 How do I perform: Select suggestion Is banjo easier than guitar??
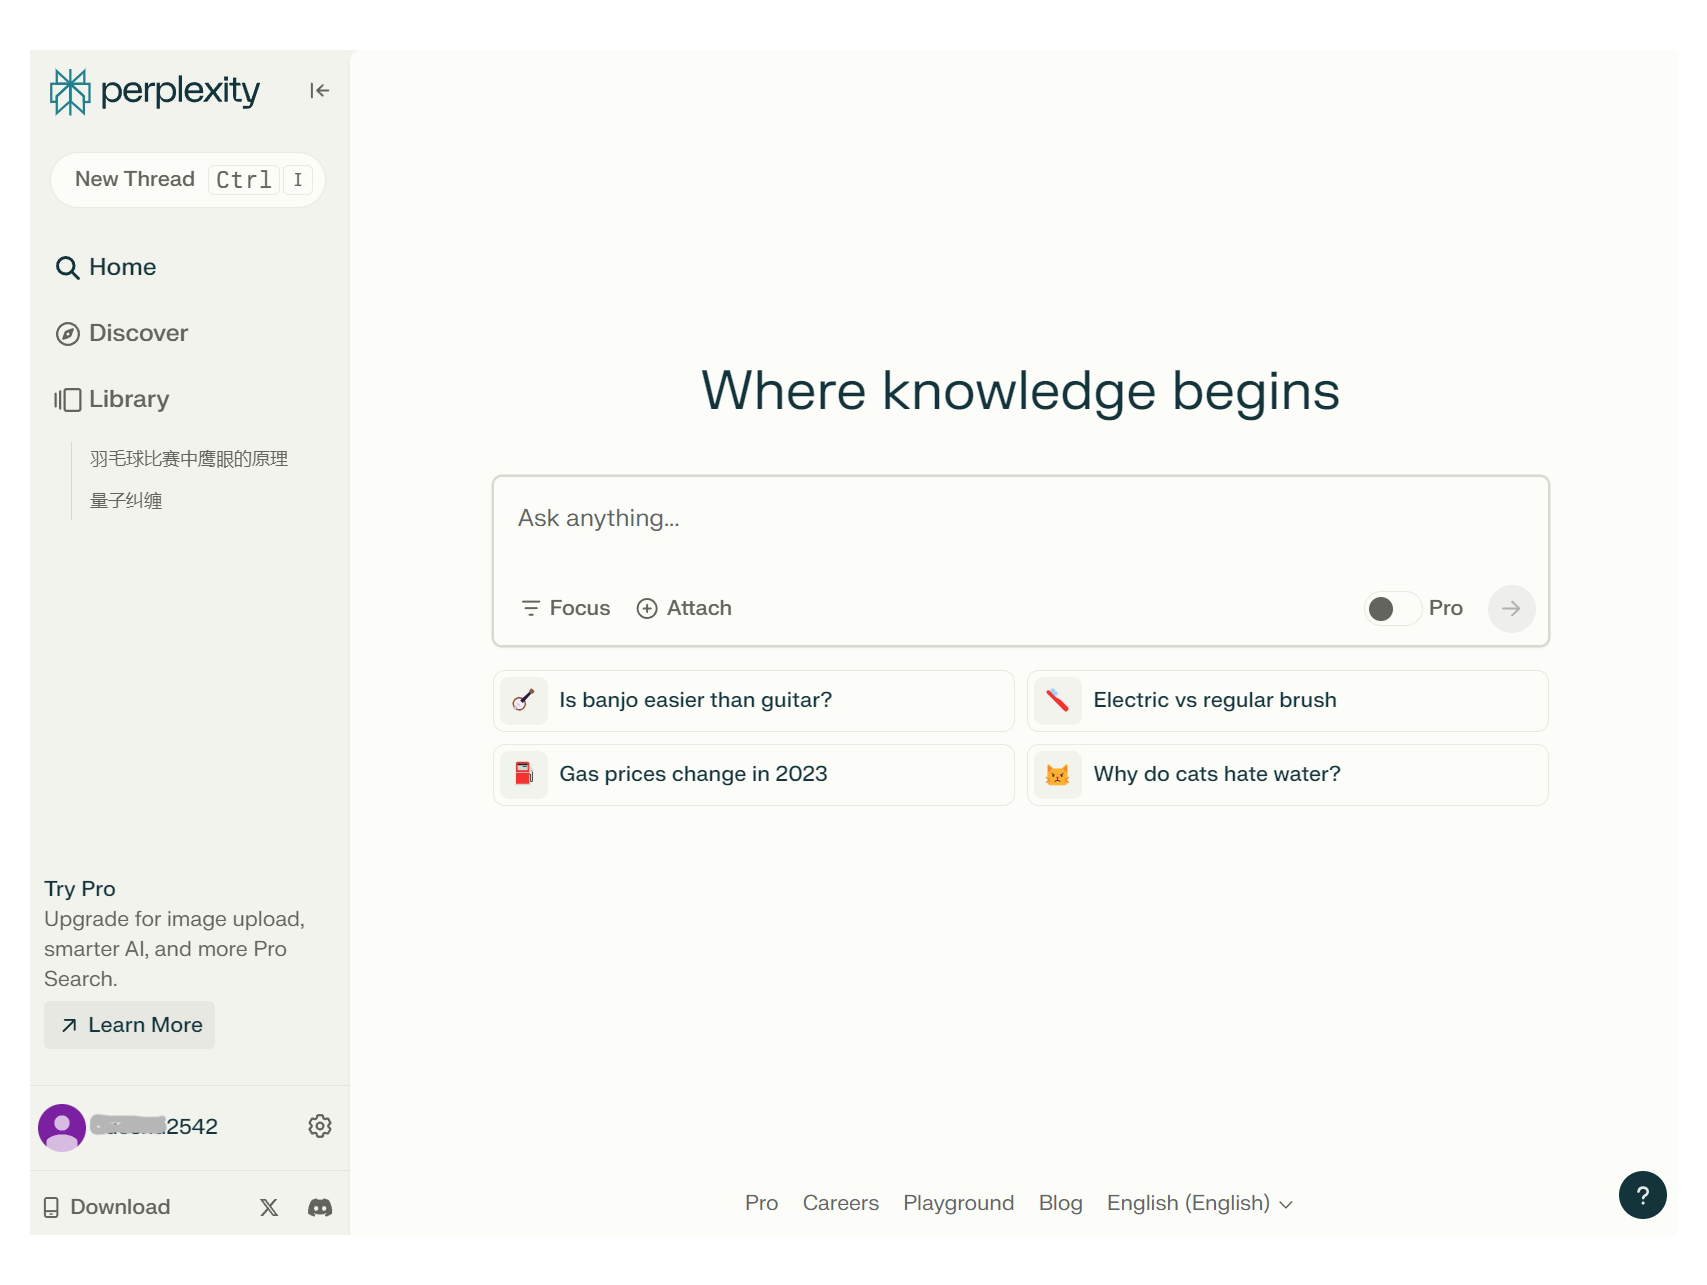click(754, 701)
